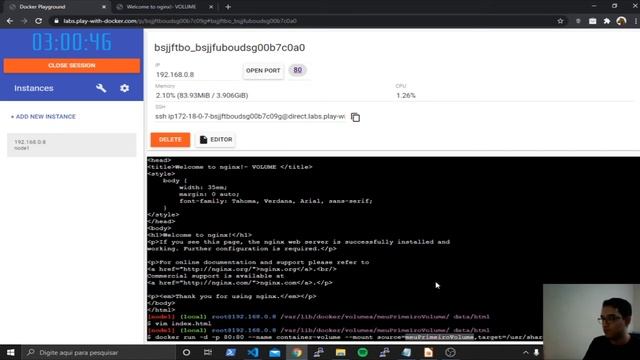The height and width of the screenshot is (360, 640).
Task: Copy the SSH command with the clipboard icon
Action: [x=355, y=117]
